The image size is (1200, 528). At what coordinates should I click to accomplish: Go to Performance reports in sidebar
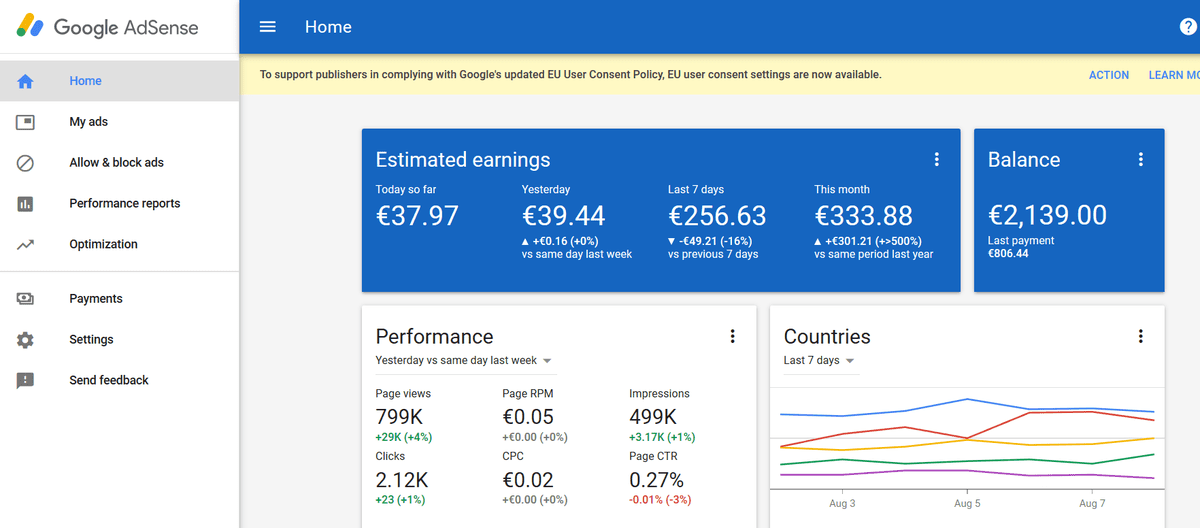[x=125, y=204]
